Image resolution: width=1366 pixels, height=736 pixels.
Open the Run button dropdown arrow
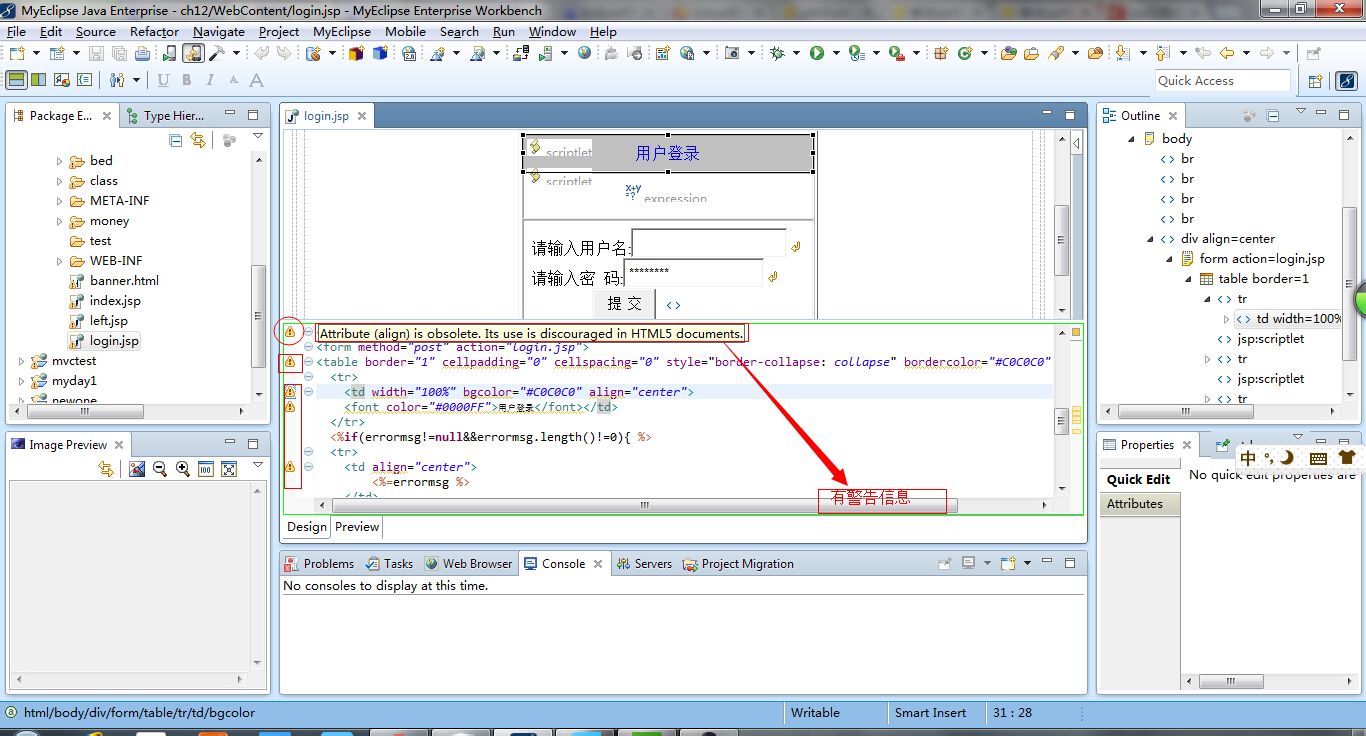pyautogui.click(x=836, y=53)
